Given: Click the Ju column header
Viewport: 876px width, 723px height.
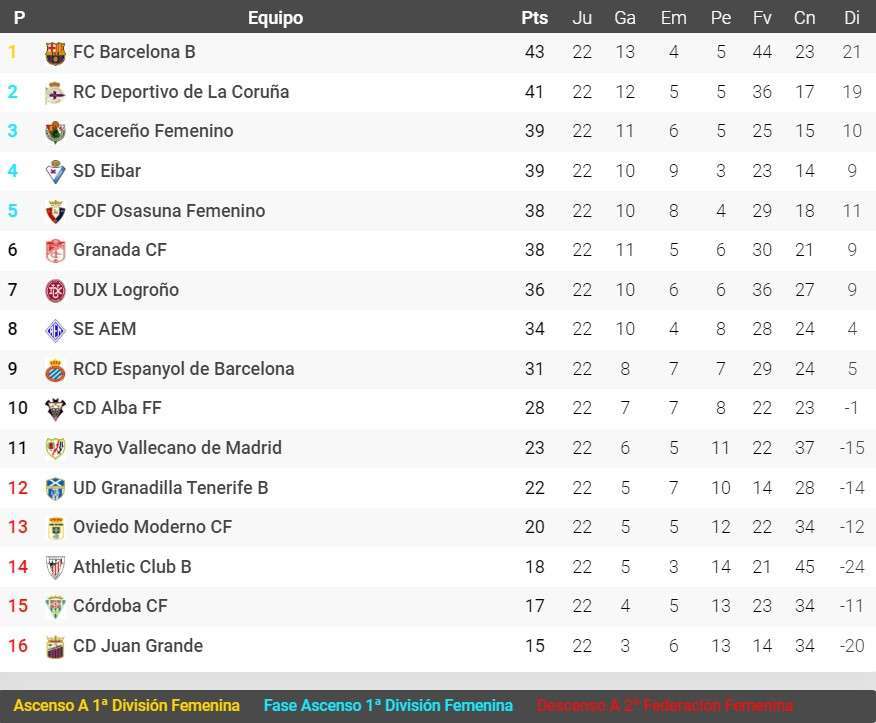Looking at the screenshot, I should (582, 17).
